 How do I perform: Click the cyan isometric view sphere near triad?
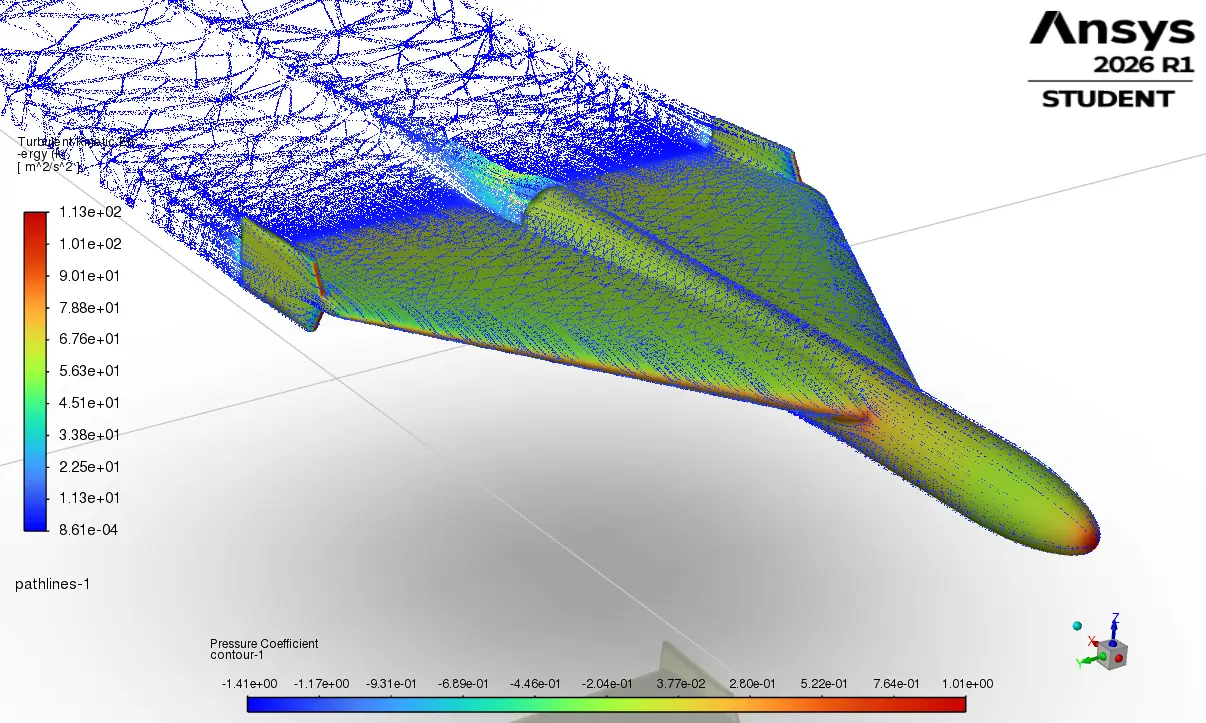point(1077,626)
